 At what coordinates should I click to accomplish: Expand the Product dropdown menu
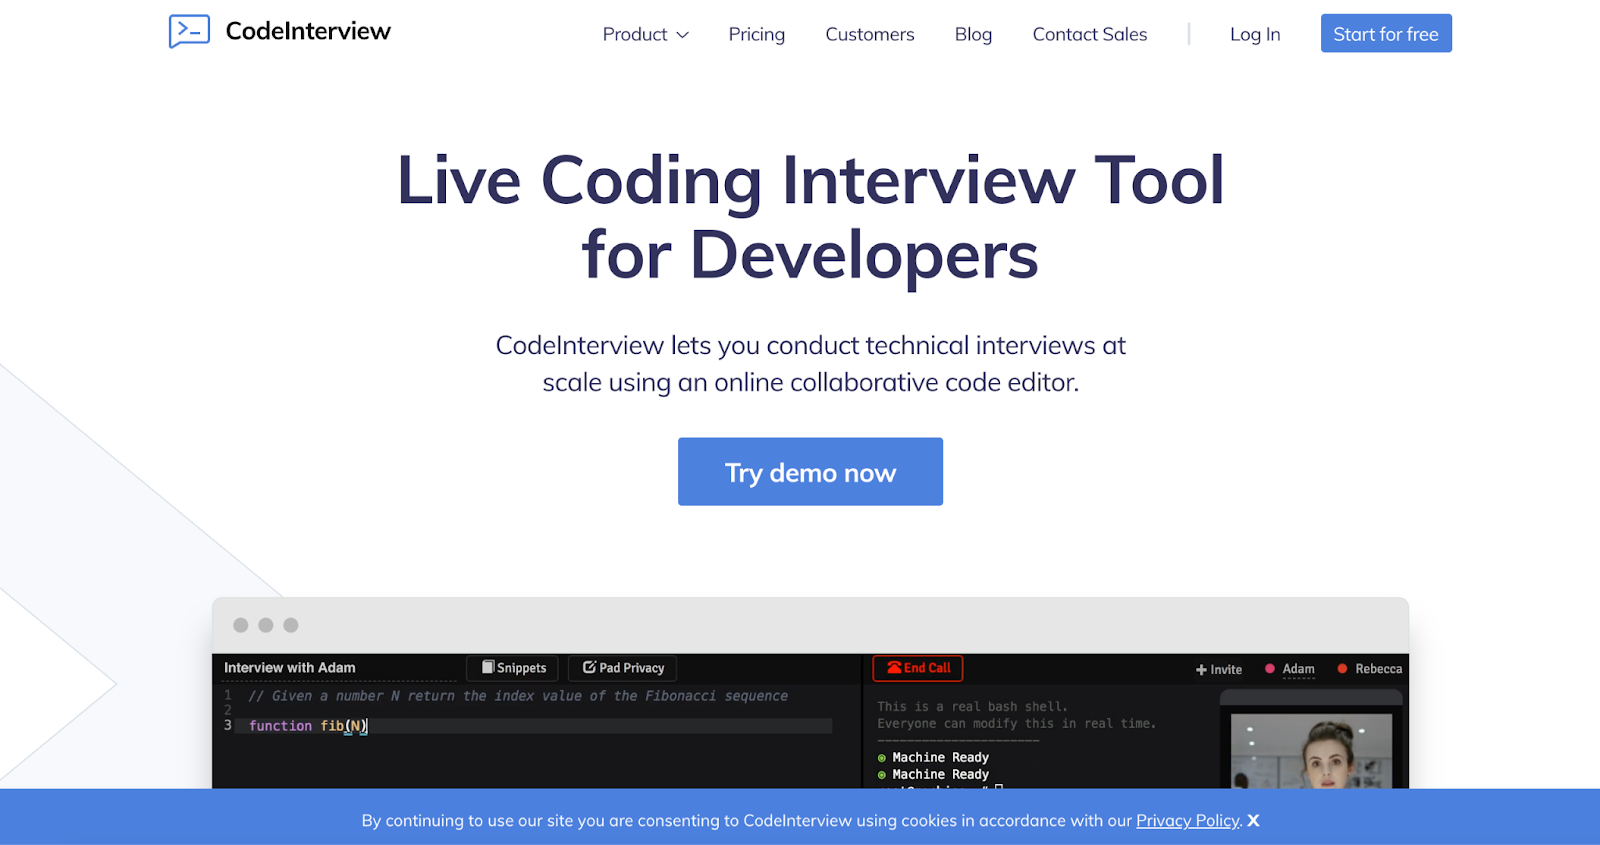(x=646, y=34)
